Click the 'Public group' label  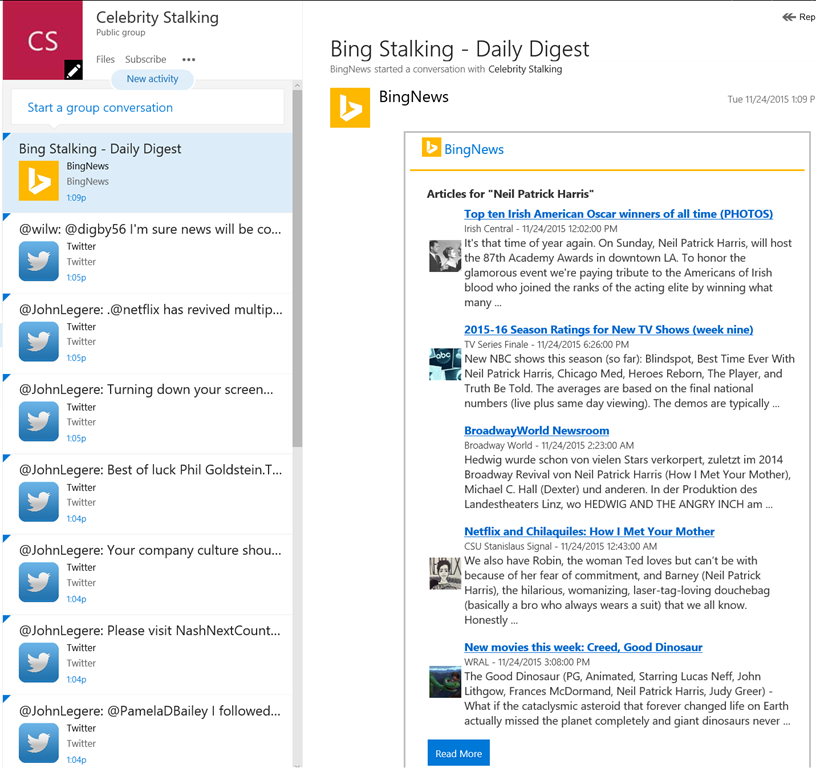pyautogui.click(x=121, y=32)
